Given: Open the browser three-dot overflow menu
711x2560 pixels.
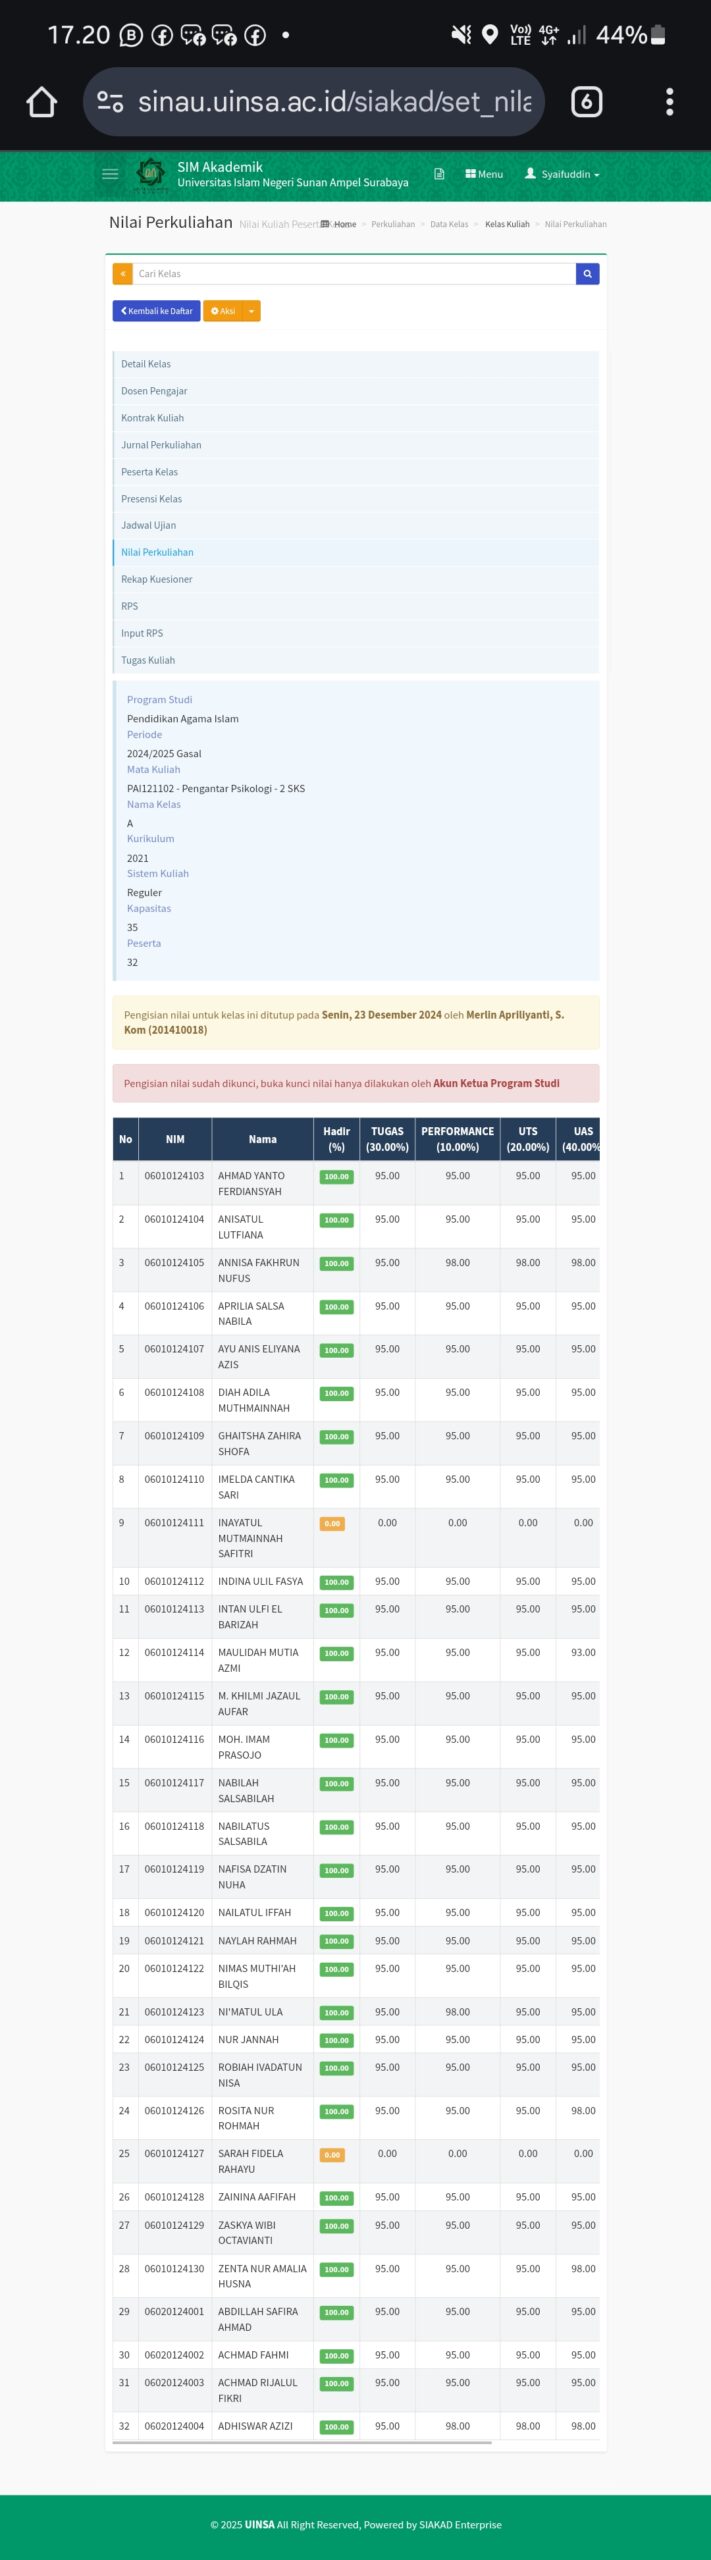Looking at the screenshot, I should pos(669,102).
